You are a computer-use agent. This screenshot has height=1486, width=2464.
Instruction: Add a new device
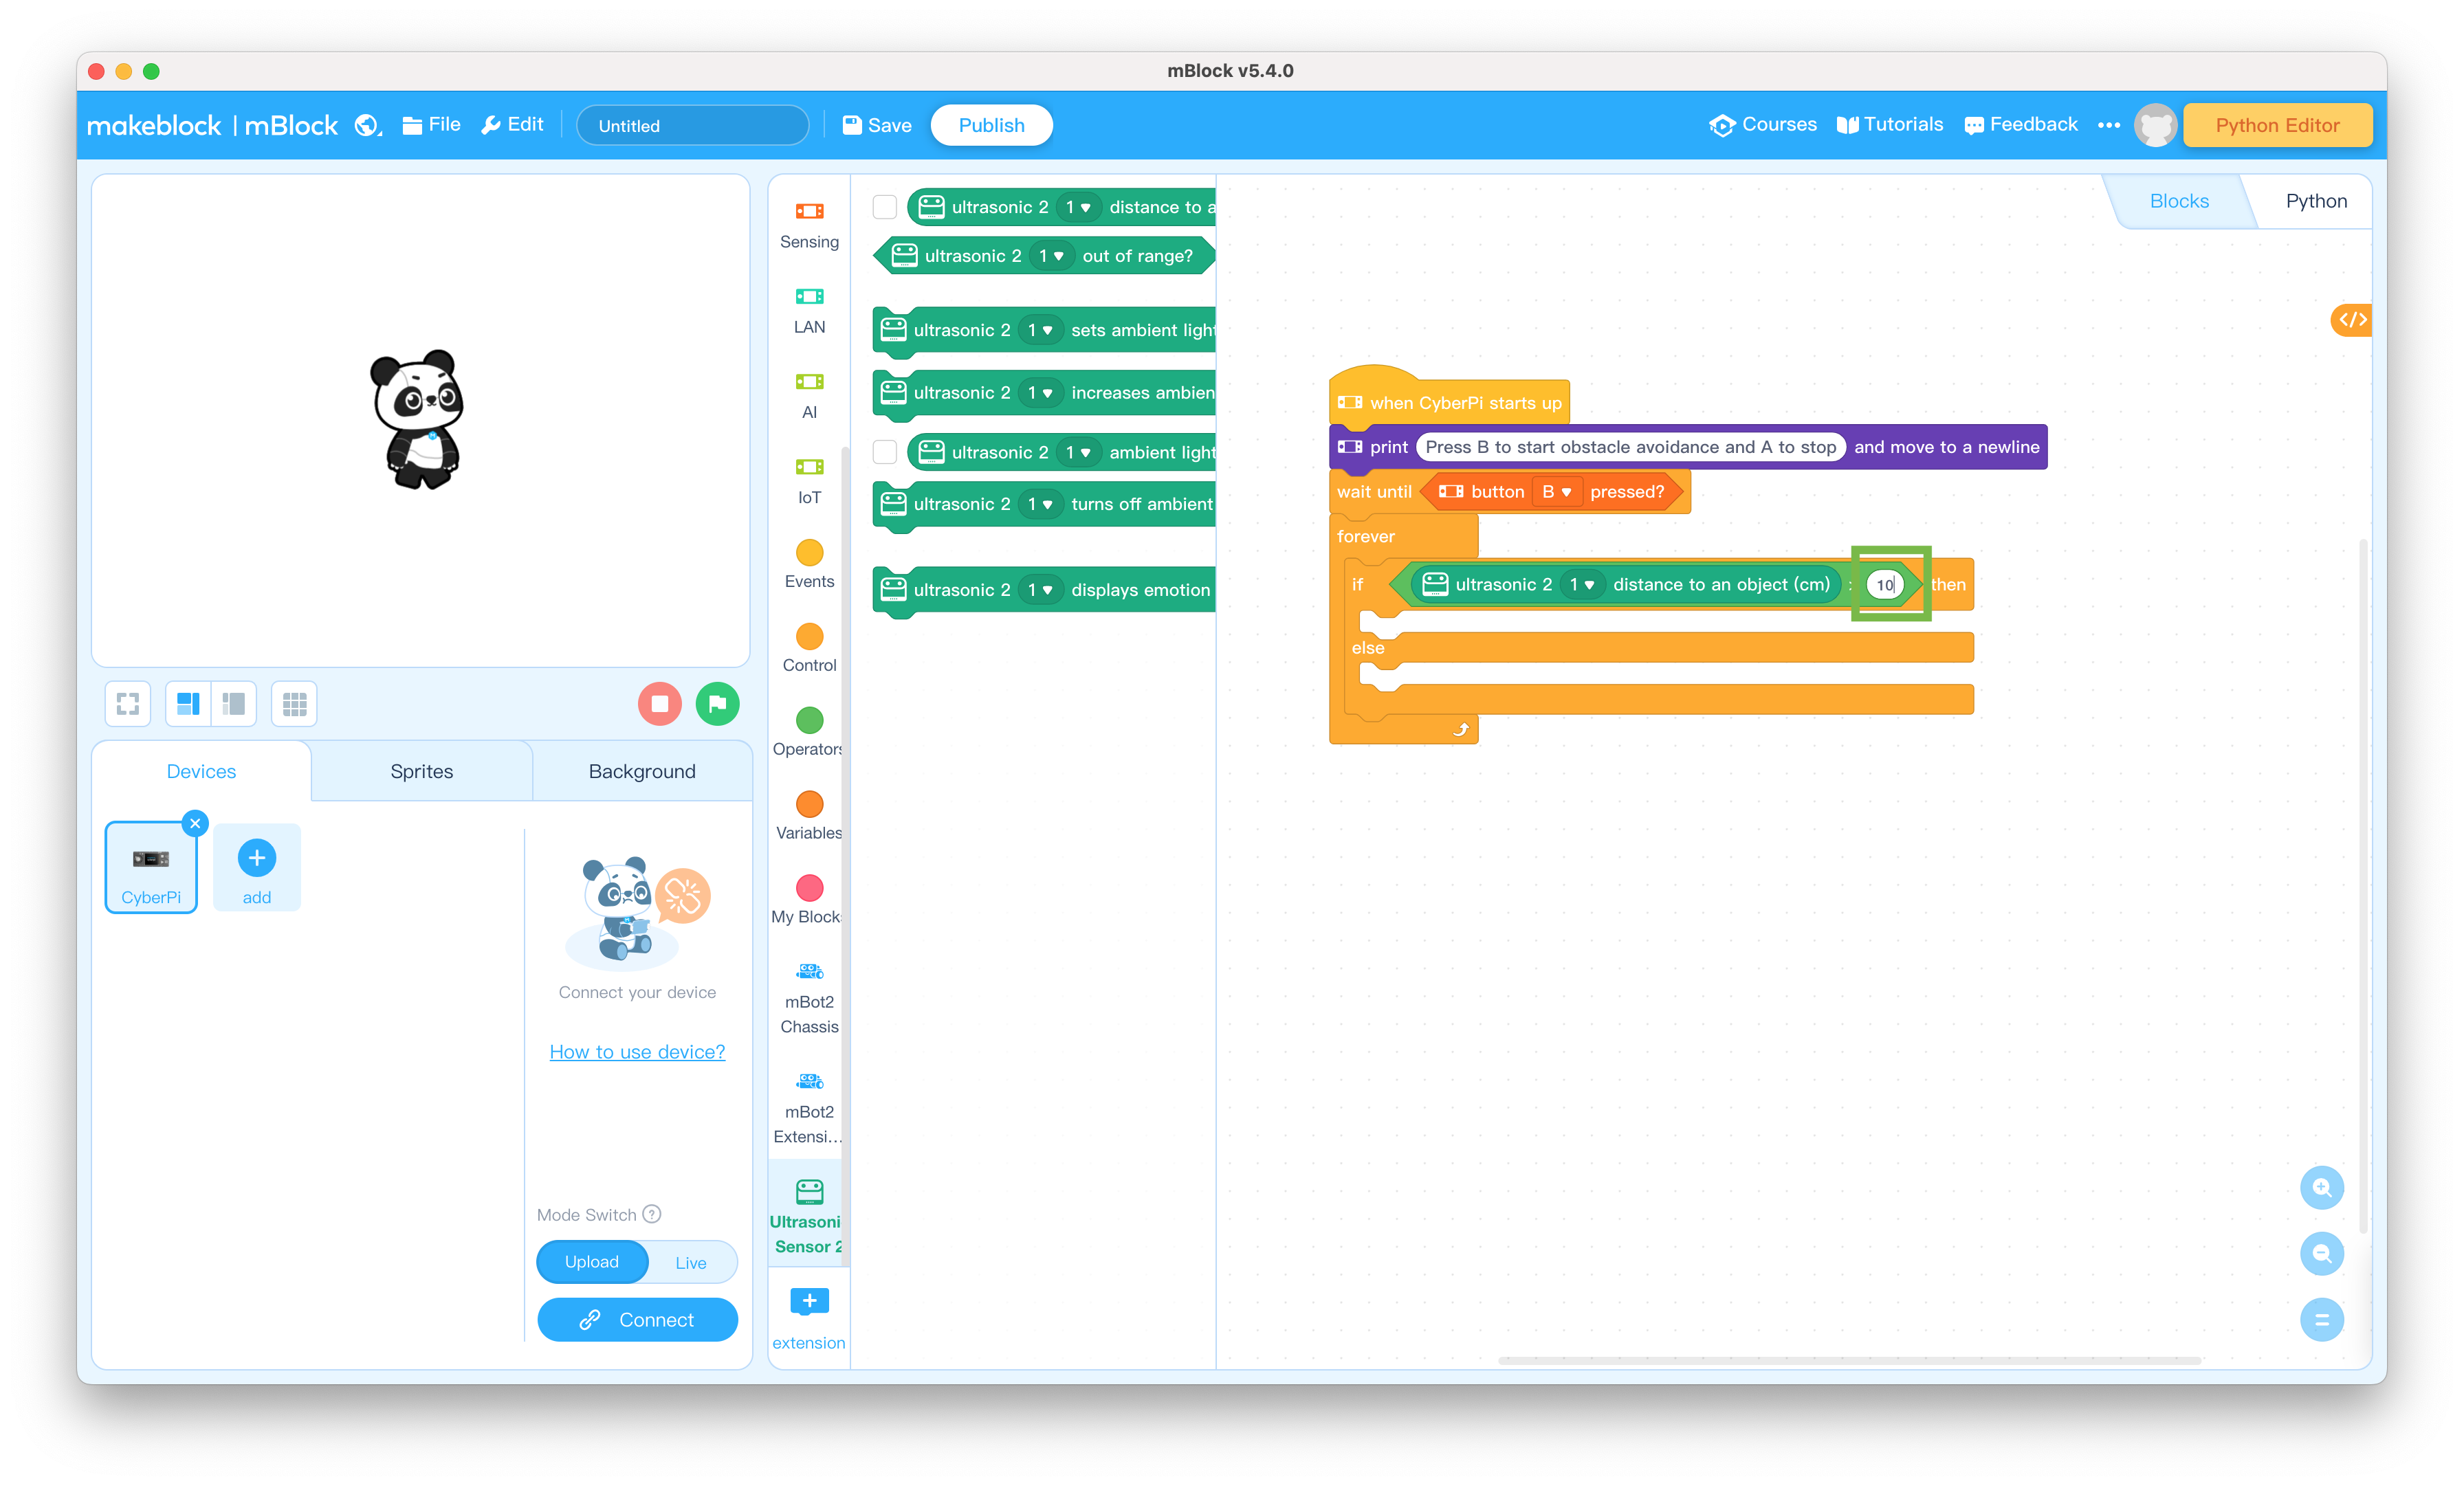tap(257, 867)
